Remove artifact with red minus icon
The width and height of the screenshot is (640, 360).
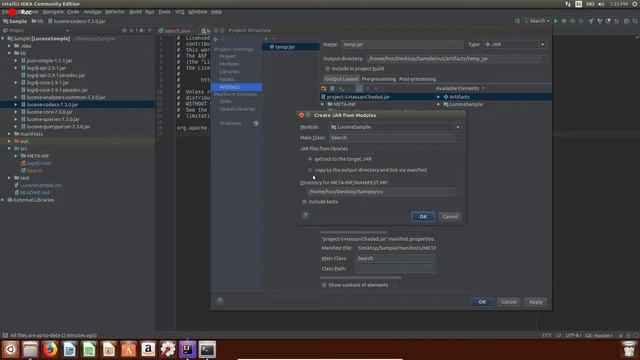(x=274, y=39)
